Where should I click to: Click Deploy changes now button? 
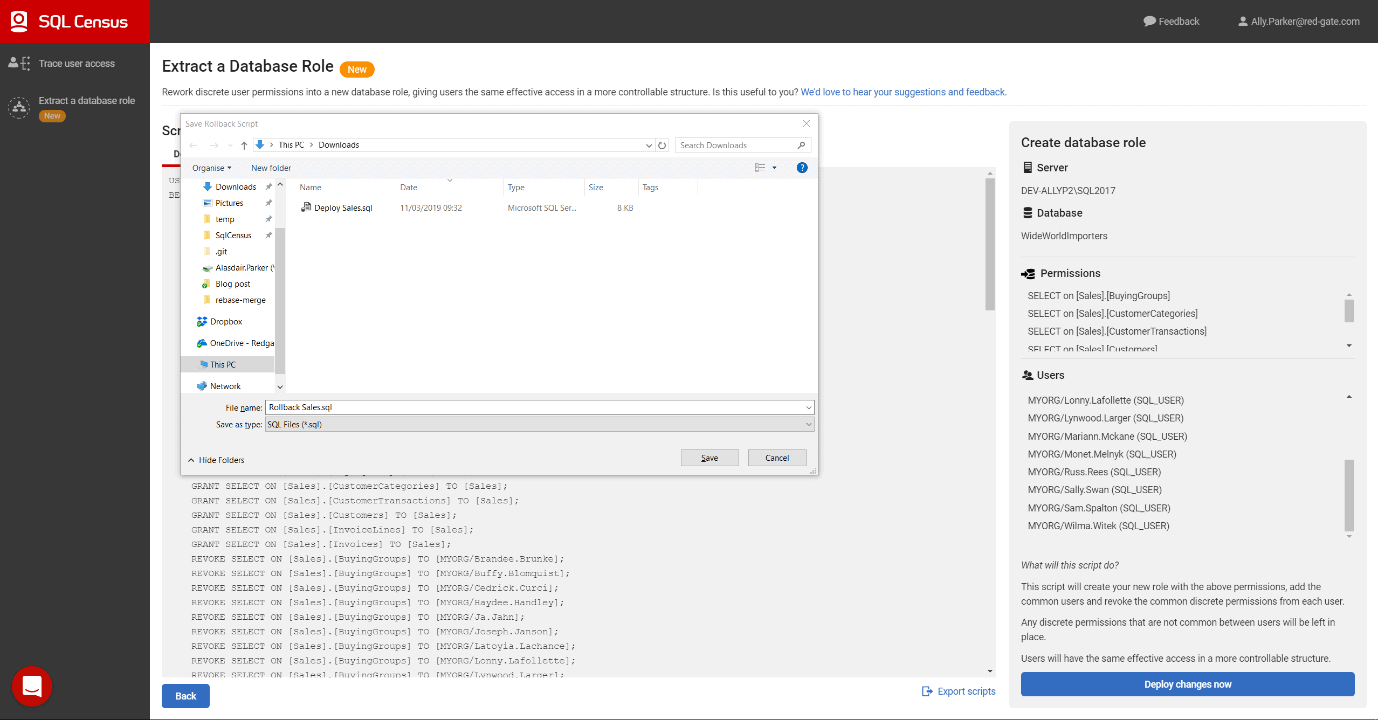tap(1188, 684)
